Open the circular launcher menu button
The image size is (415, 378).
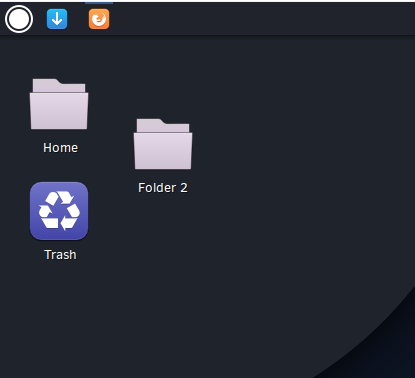pos(19,19)
